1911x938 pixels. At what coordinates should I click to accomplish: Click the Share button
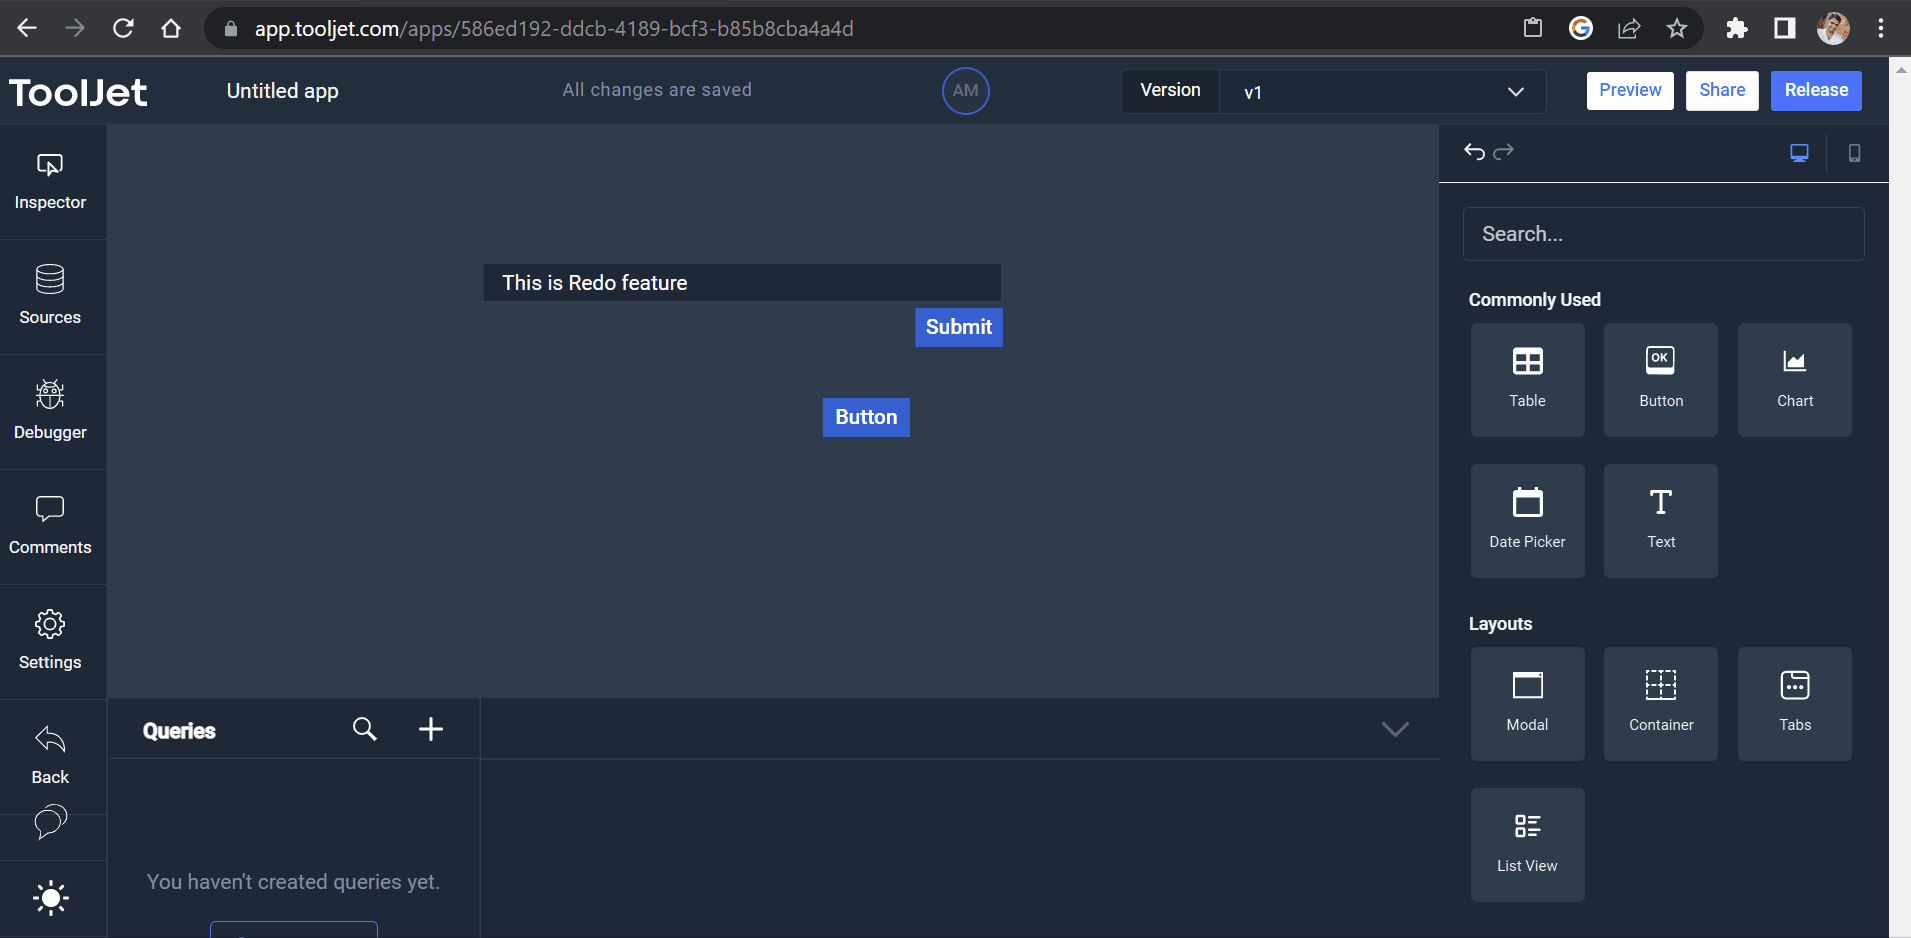pyautogui.click(x=1722, y=90)
